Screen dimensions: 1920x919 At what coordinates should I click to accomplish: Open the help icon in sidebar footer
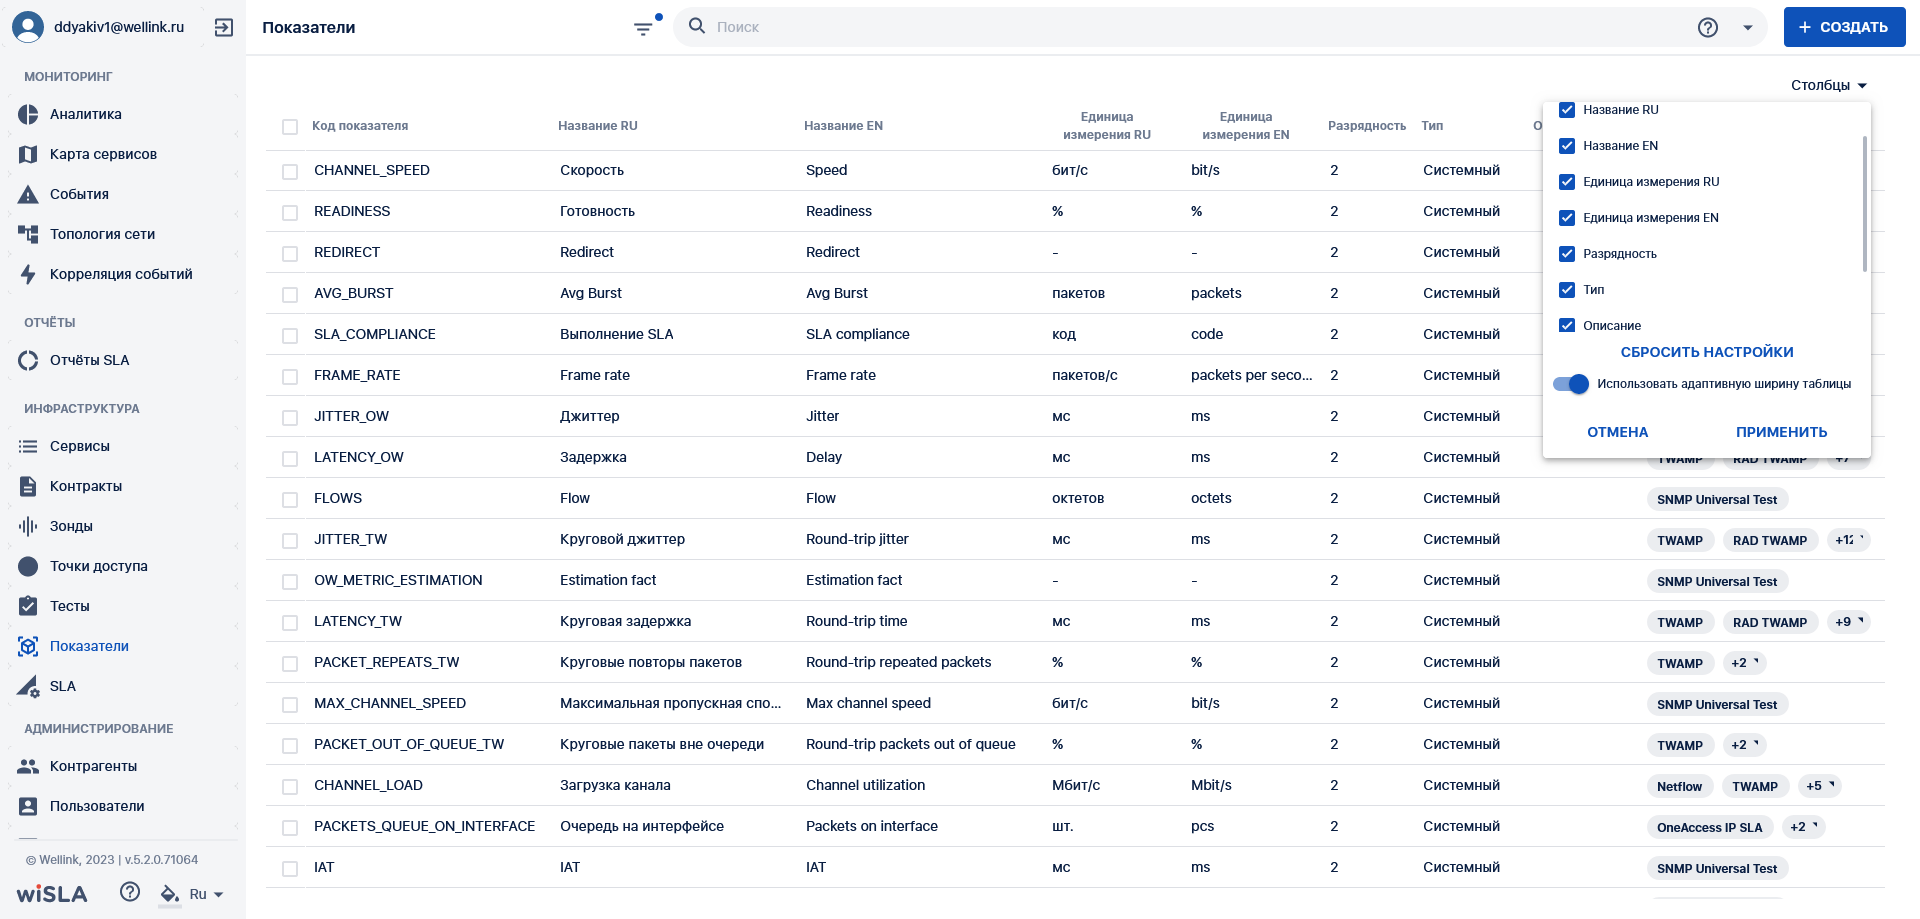coord(130,892)
